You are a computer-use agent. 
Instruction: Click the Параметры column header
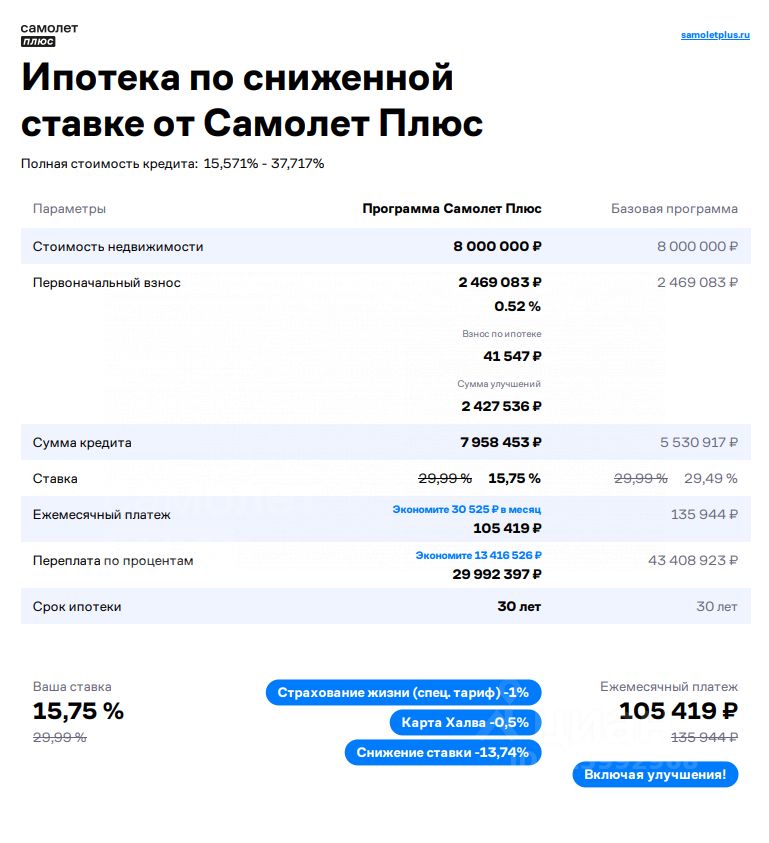(69, 209)
